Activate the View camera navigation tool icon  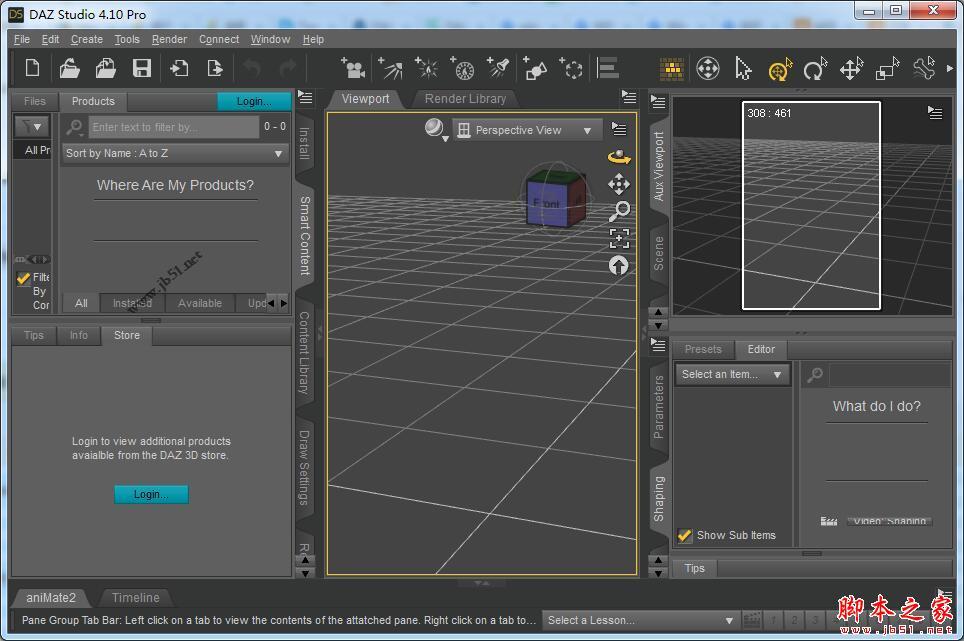tap(708, 68)
